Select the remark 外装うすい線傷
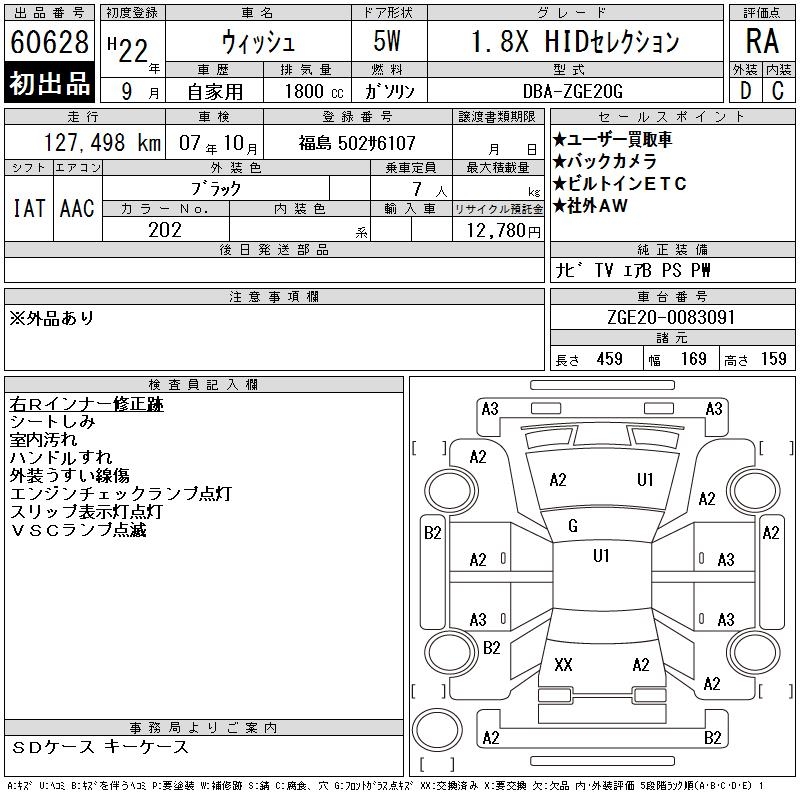The height and width of the screenshot is (800, 800). pyautogui.click(x=69, y=476)
